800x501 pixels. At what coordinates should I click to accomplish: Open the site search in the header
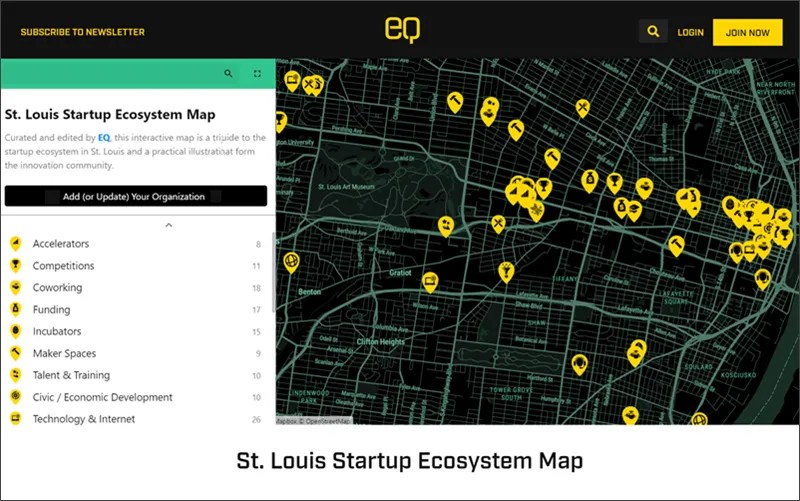pyautogui.click(x=653, y=32)
